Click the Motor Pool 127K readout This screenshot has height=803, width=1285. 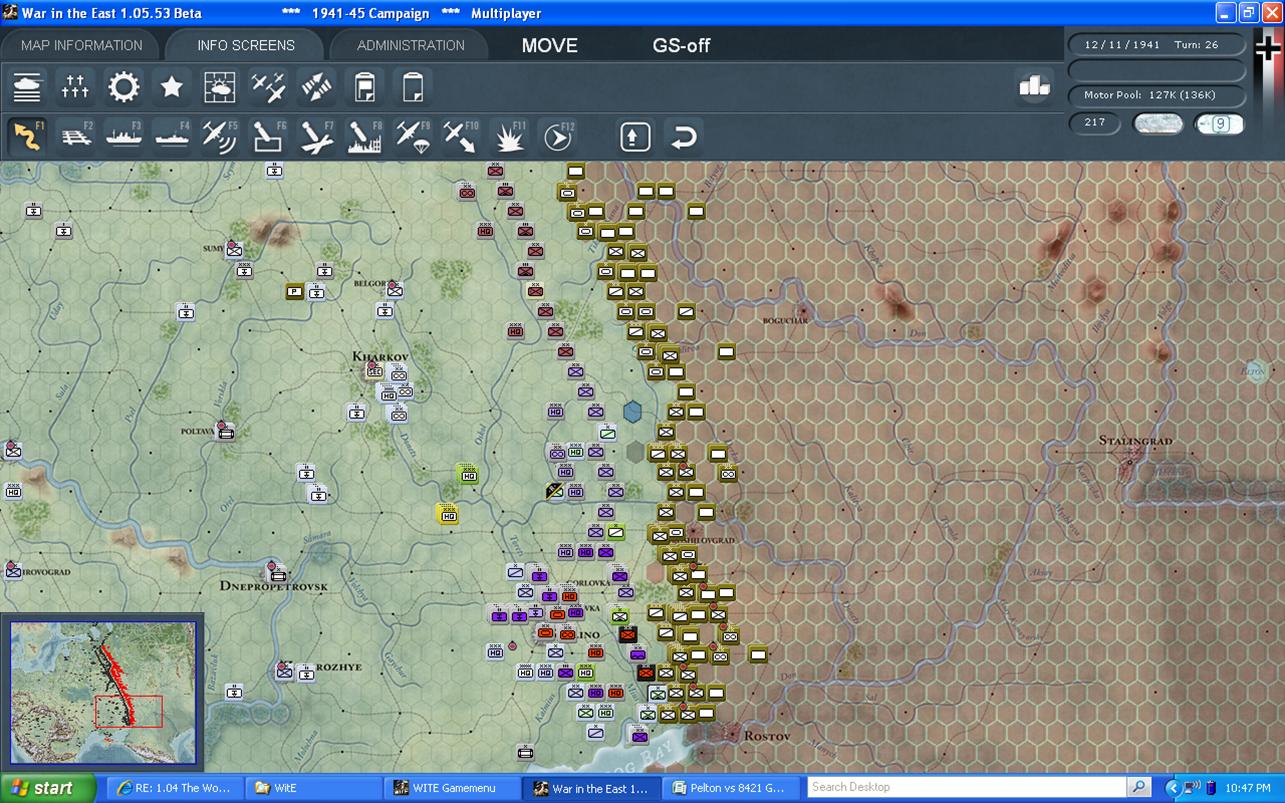1157,96
